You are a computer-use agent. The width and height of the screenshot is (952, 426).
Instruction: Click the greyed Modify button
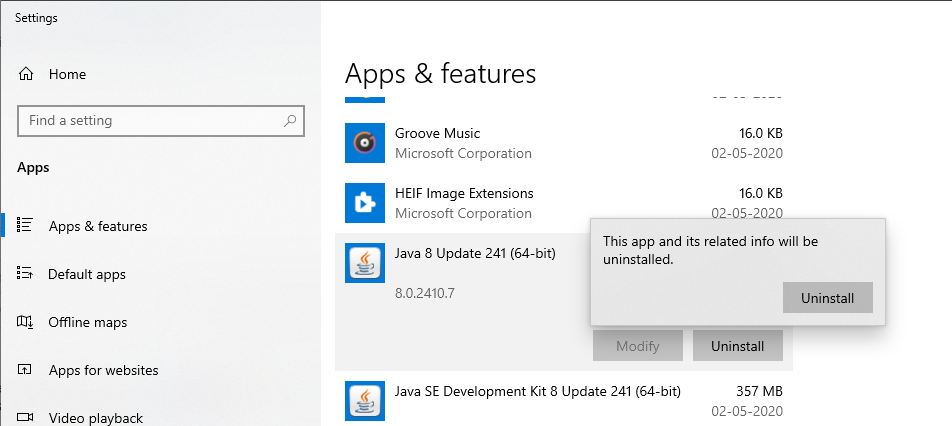638,346
